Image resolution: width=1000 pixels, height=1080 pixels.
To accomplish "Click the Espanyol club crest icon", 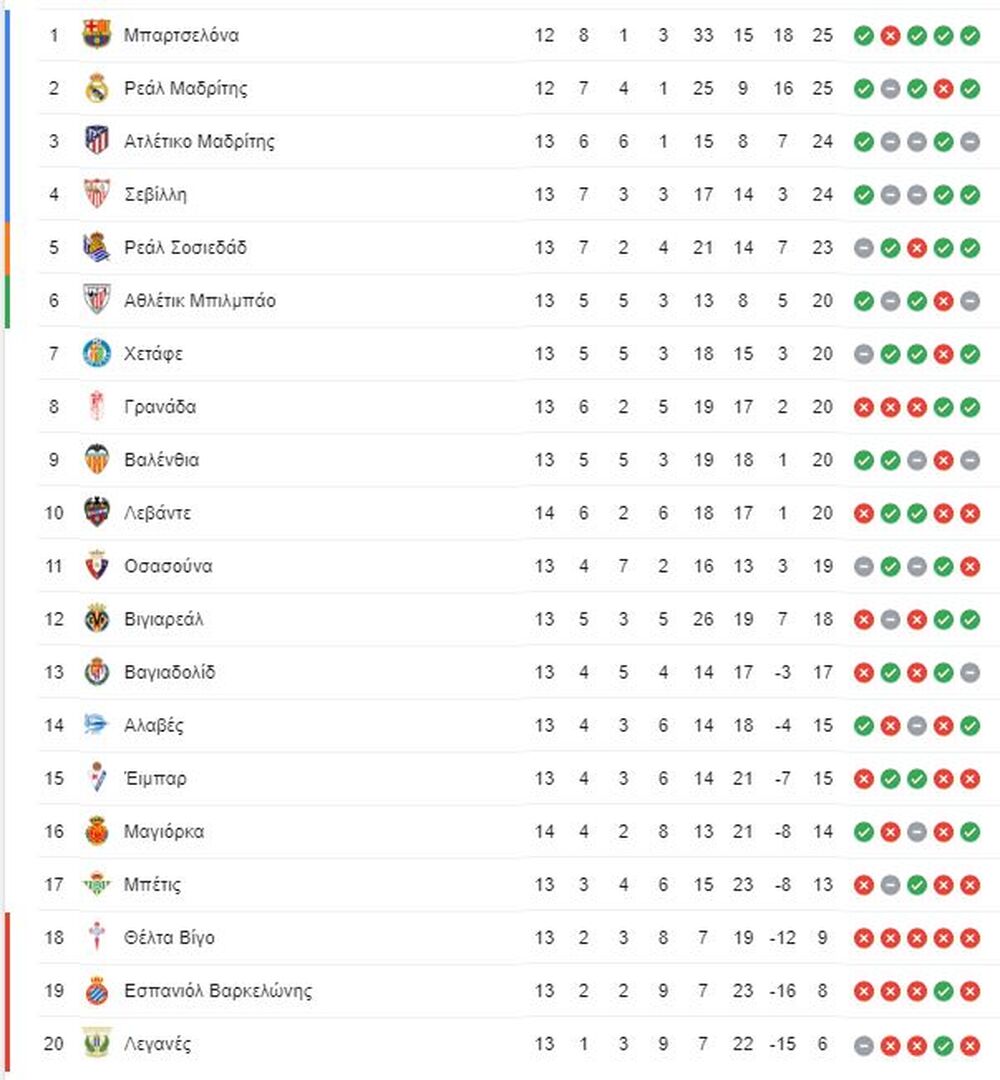I will [96, 990].
